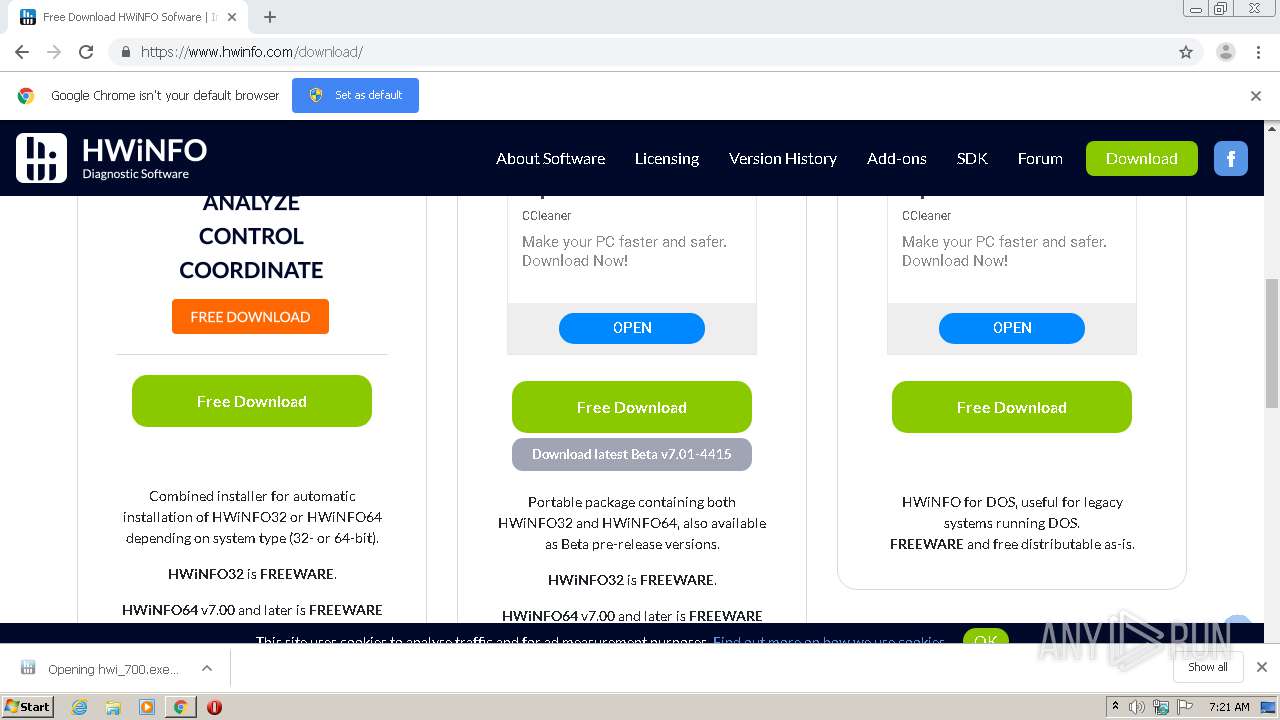Click the padlock site info icon

pos(125,52)
